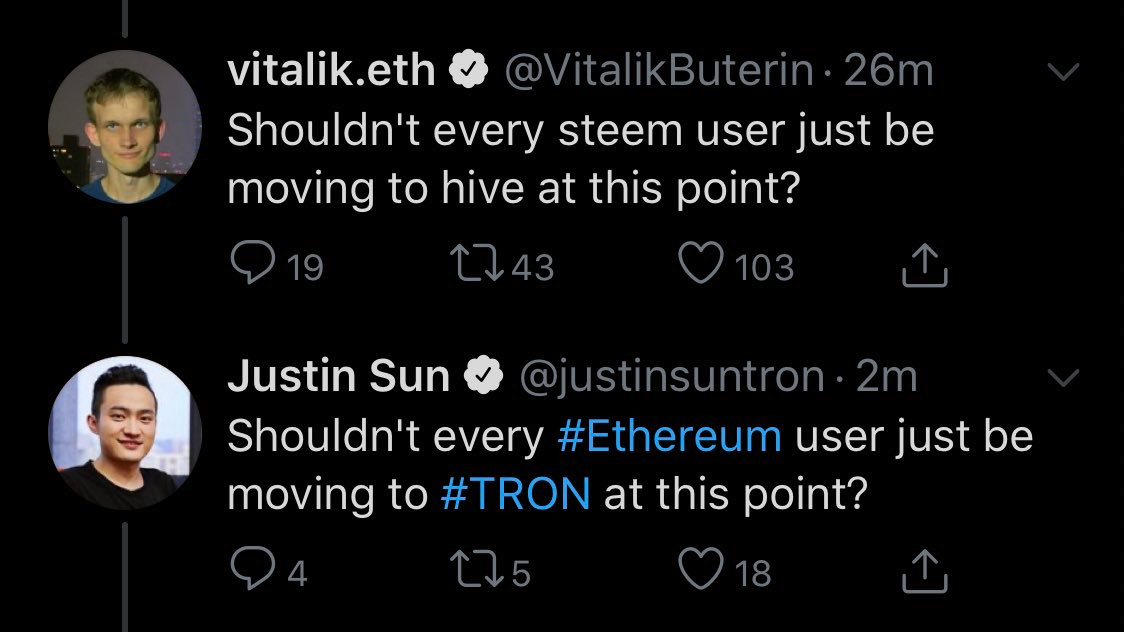Click the Justin Sun display name
The height and width of the screenshot is (632, 1124).
tap(338, 377)
